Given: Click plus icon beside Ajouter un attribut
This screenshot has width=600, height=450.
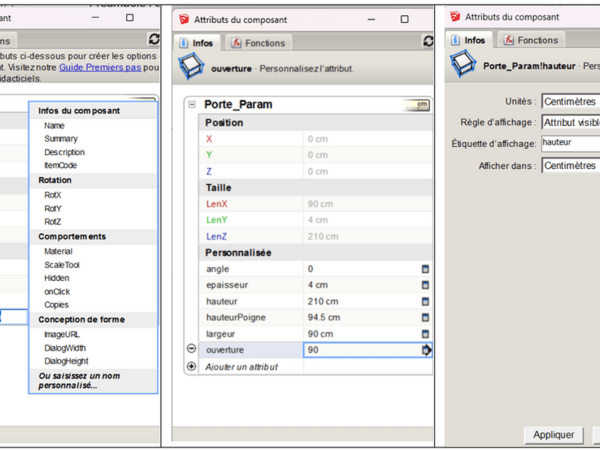Looking at the screenshot, I should click(192, 367).
